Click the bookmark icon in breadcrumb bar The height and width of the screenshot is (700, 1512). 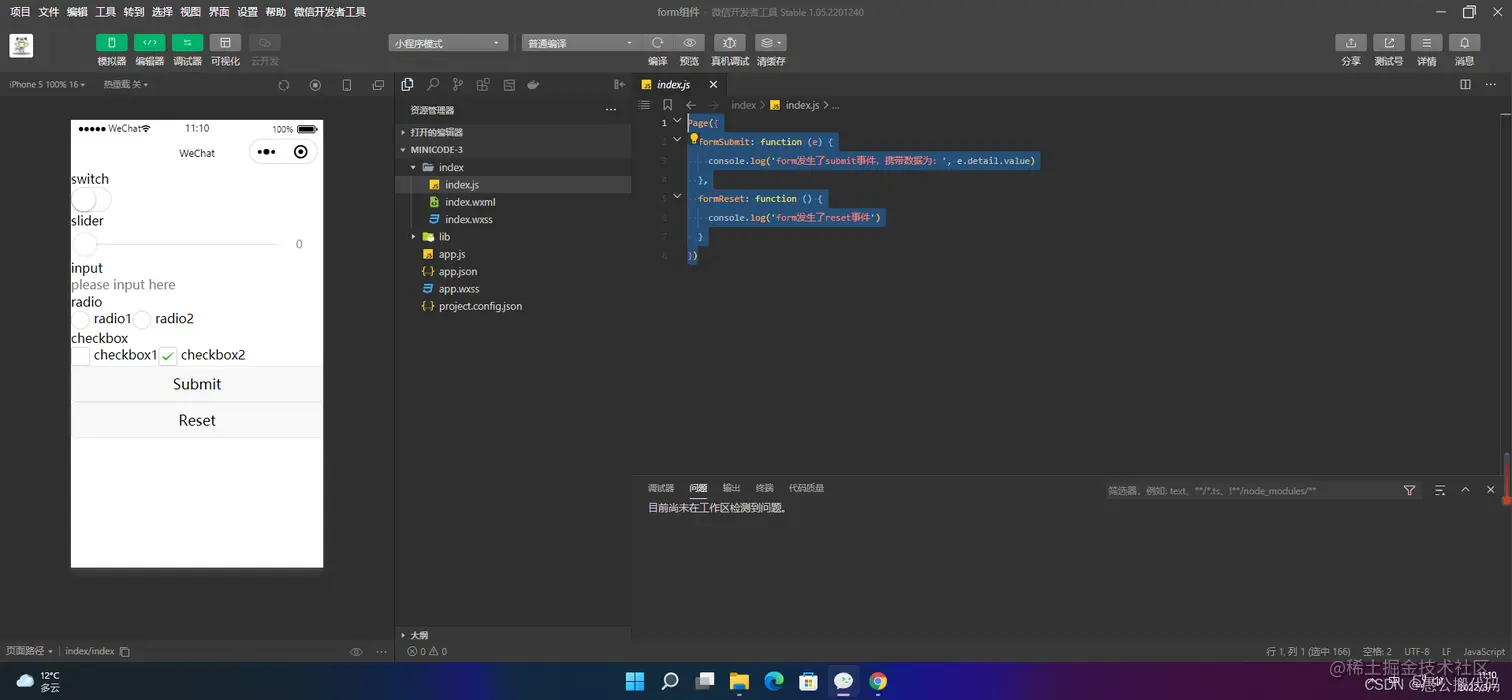(x=668, y=105)
